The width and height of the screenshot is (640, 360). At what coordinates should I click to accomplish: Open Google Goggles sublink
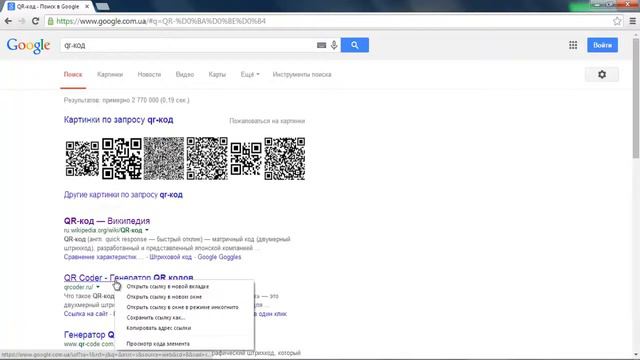pyautogui.click(x=219, y=257)
